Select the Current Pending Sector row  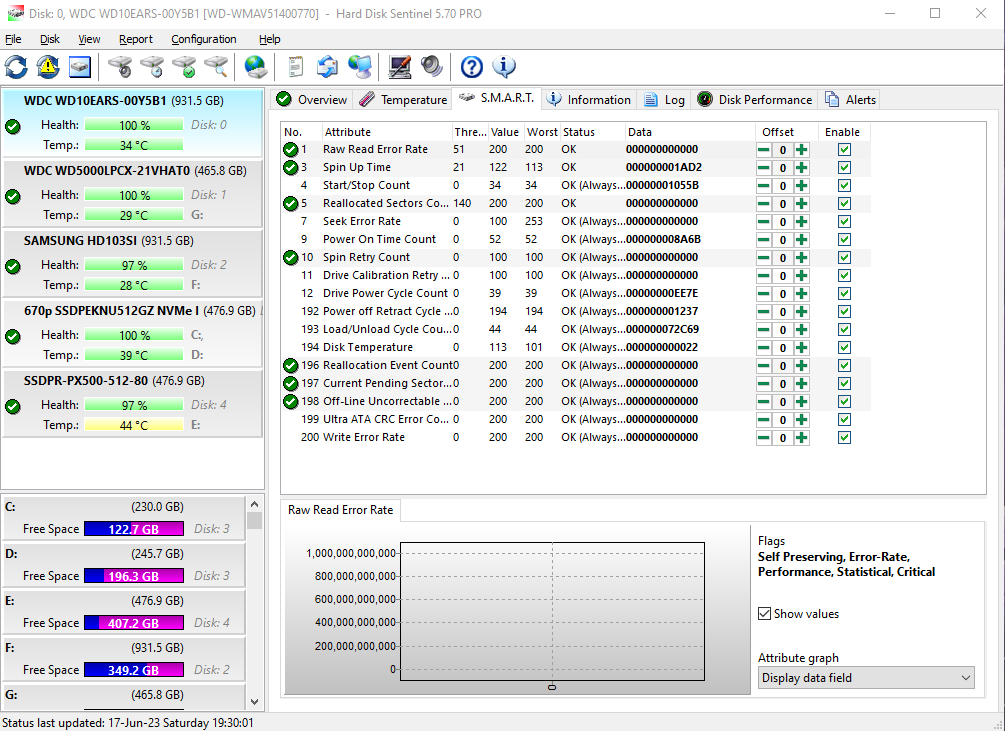coord(576,383)
